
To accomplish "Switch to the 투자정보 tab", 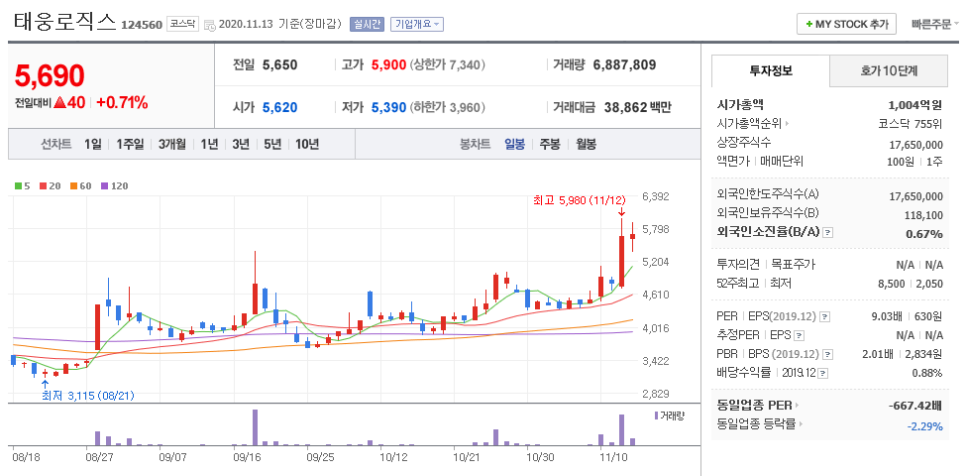I will (771, 70).
